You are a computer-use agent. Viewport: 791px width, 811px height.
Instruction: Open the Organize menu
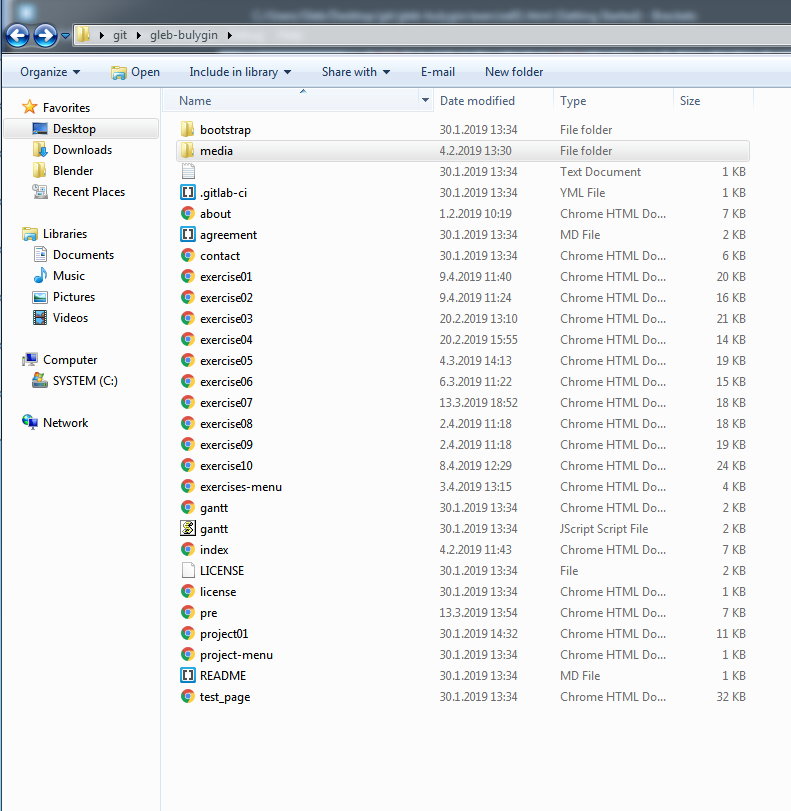point(50,72)
